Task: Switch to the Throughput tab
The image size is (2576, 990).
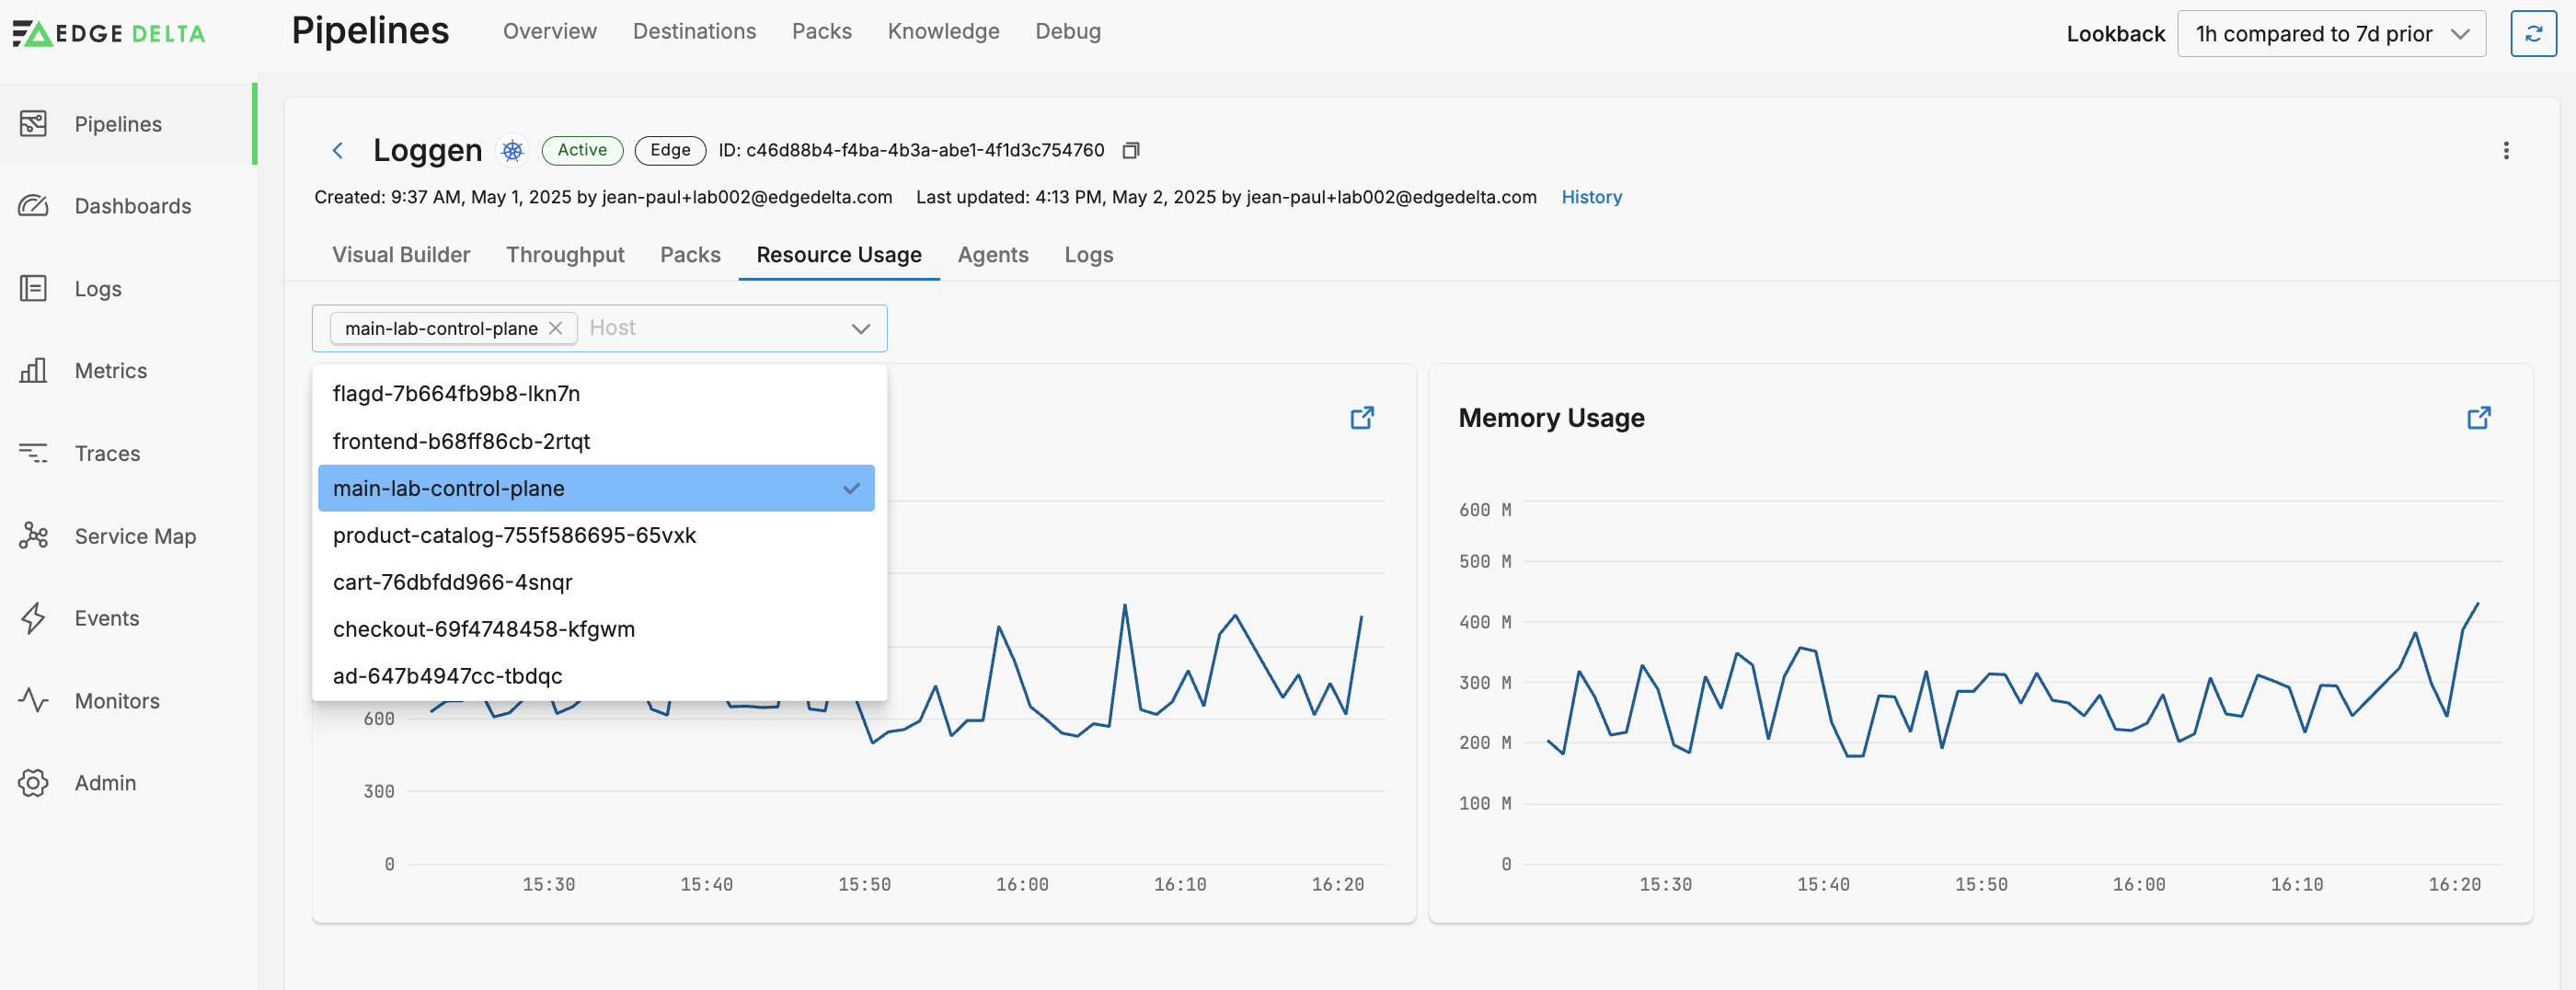Action: pos(565,255)
